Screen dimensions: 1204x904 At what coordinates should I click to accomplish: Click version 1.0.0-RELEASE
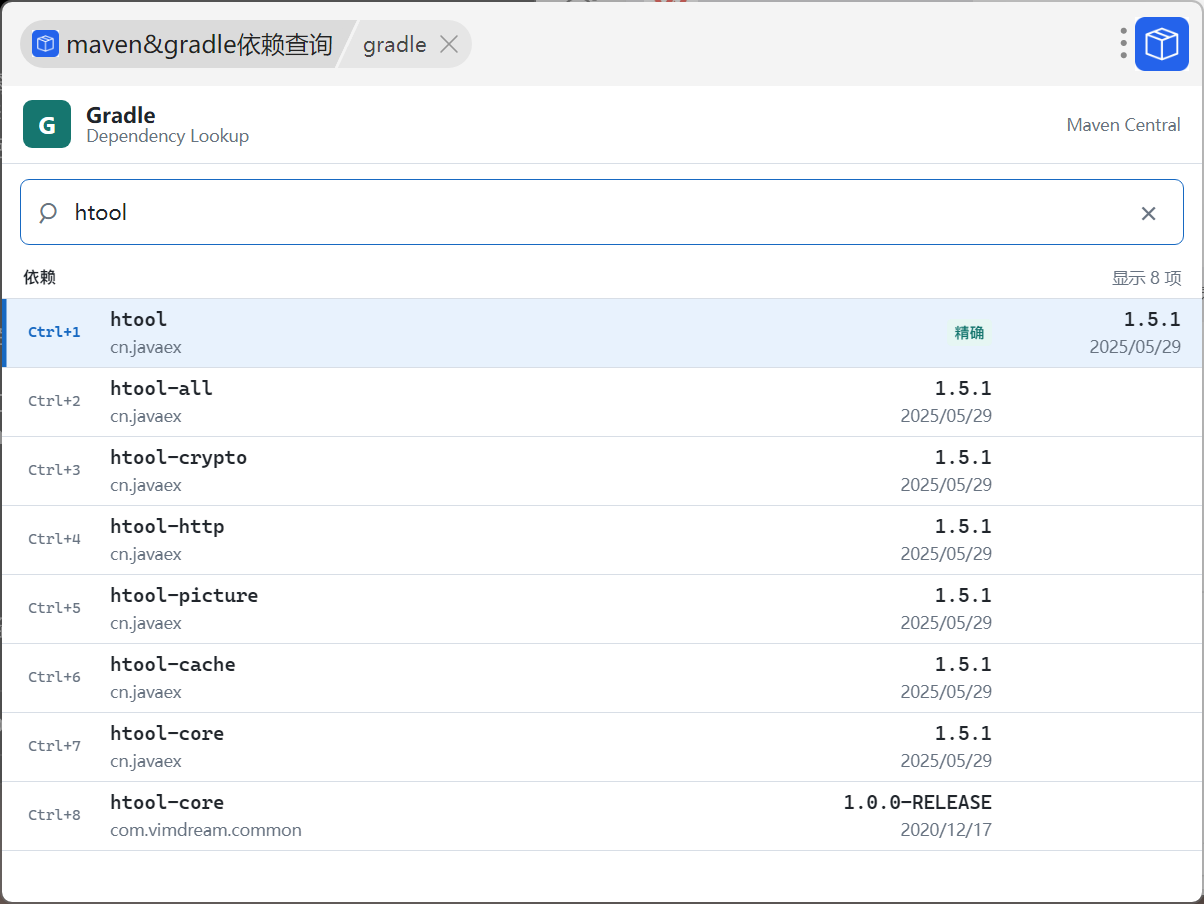(917, 802)
